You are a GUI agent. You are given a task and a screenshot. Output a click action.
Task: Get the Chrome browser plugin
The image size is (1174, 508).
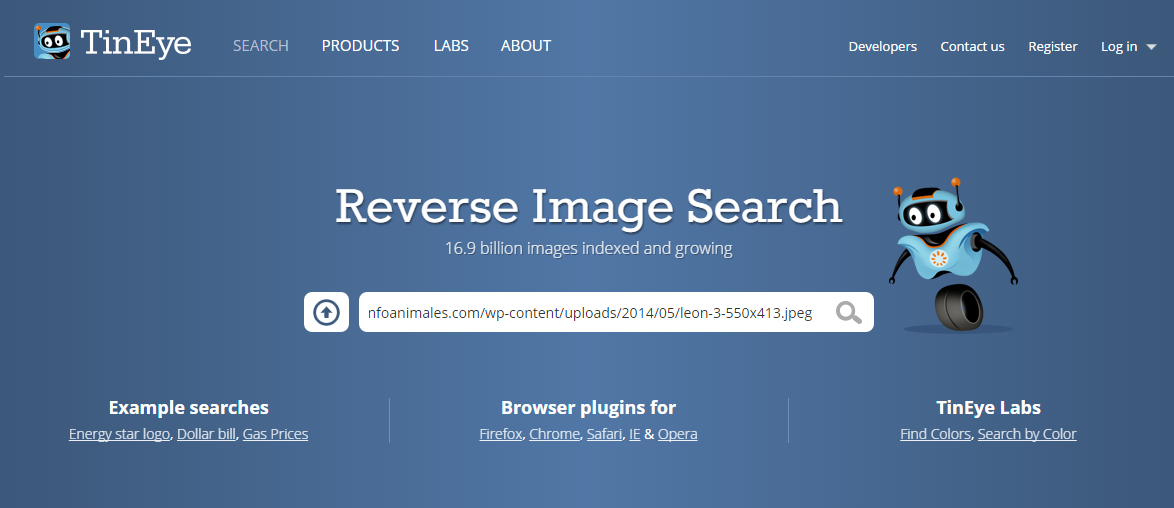(x=555, y=434)
